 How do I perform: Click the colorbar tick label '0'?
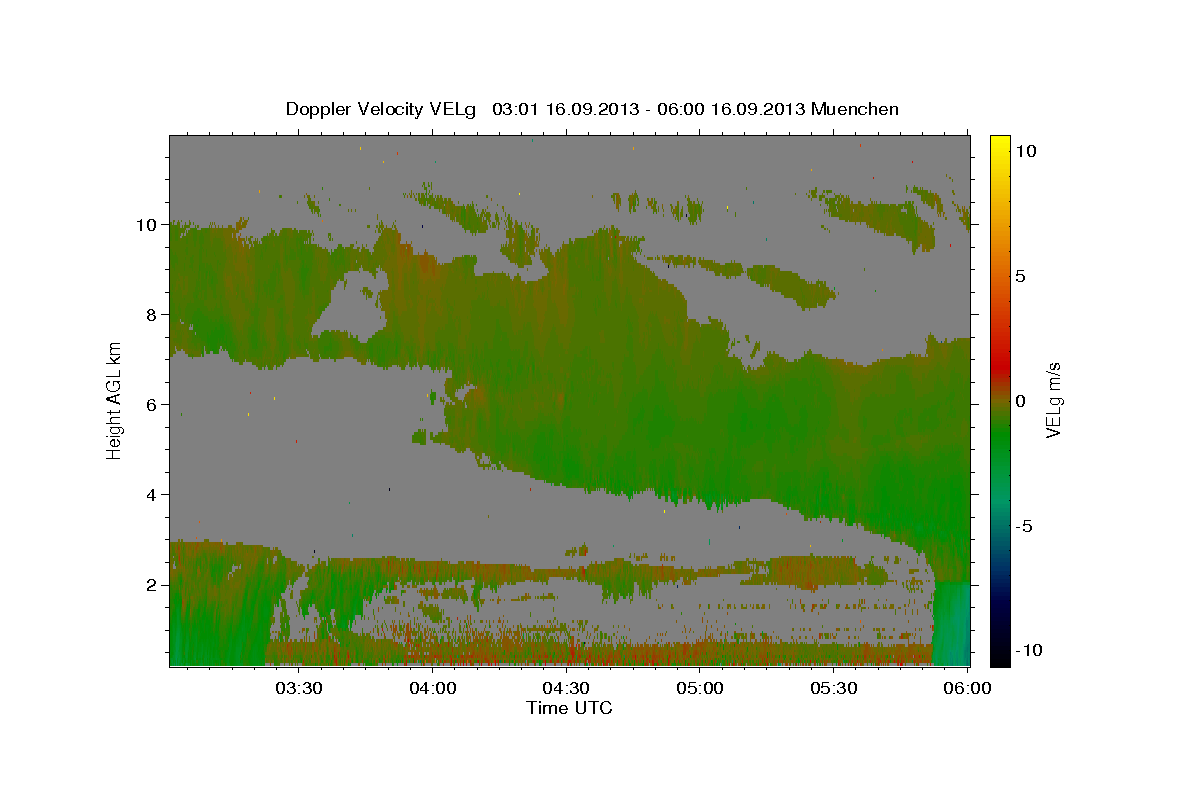[x=1020, y=401]
